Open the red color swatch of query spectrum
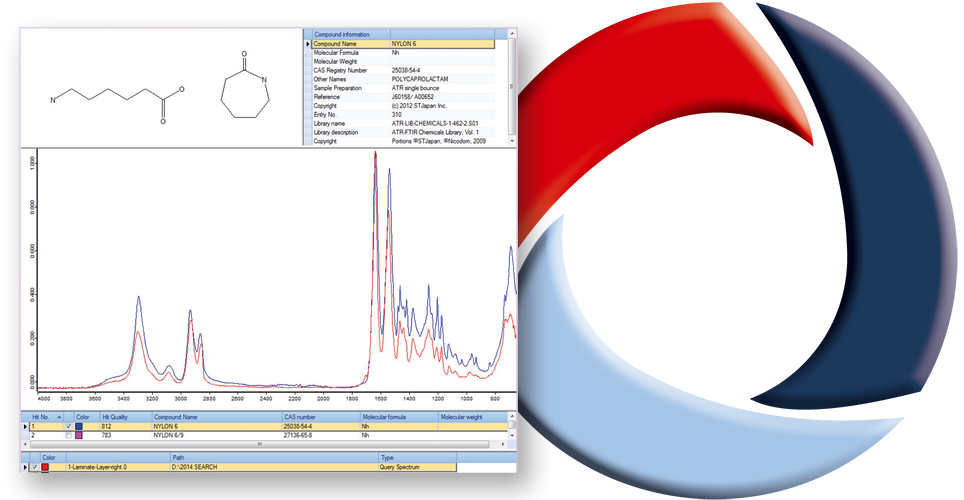 point(45,467)
